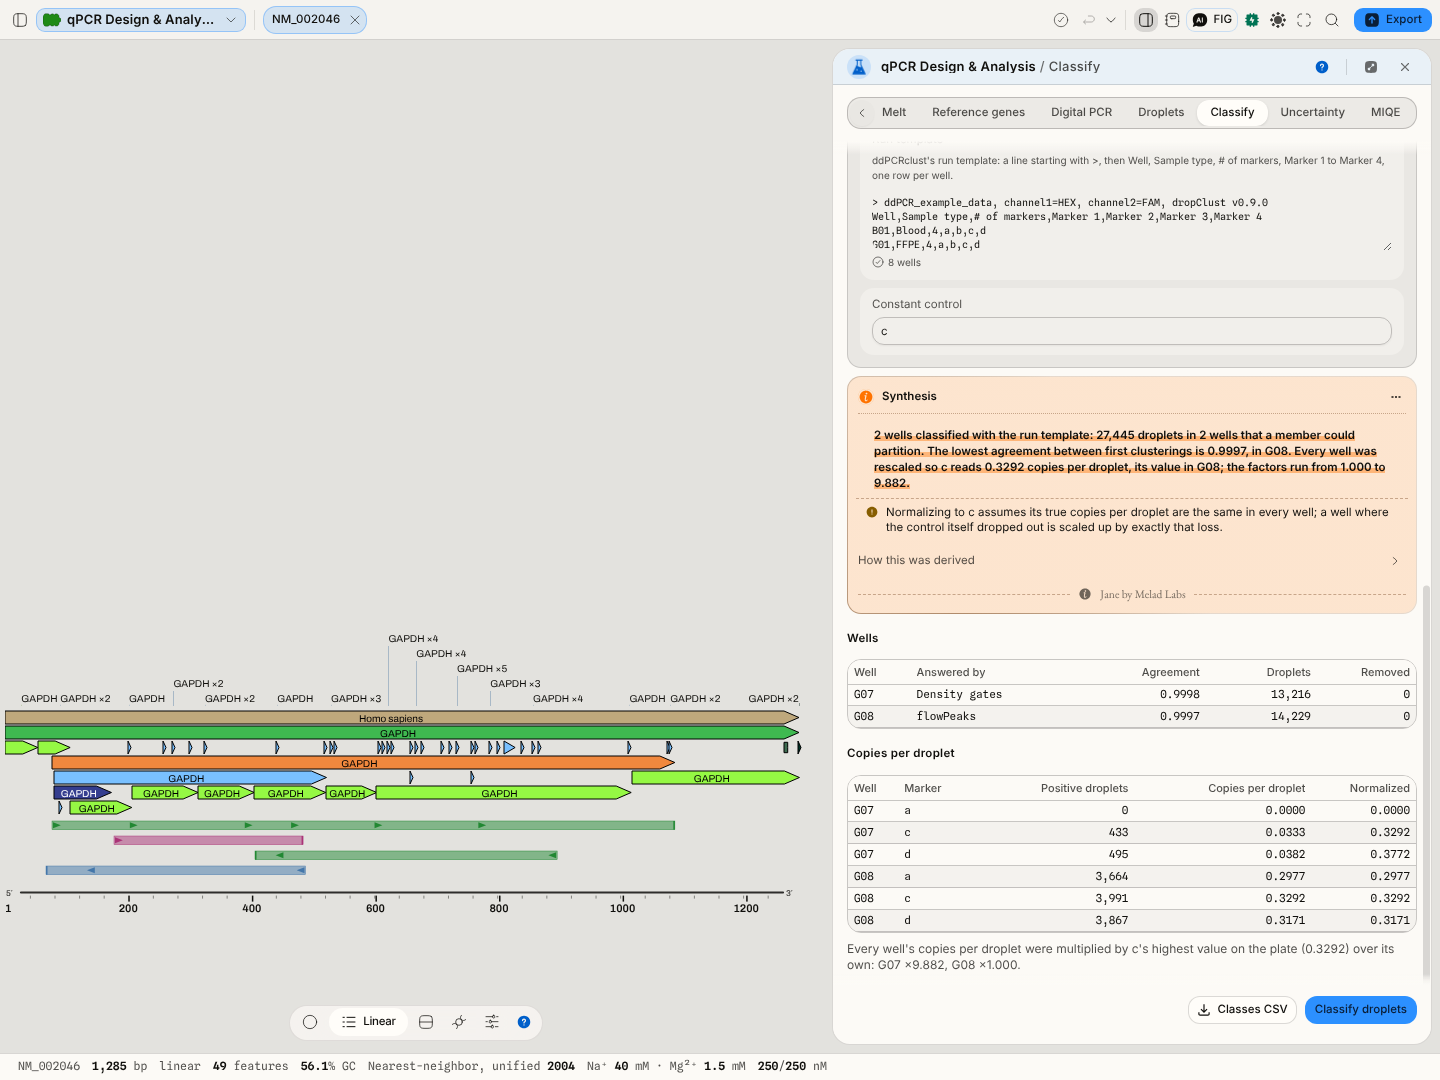Toggle the left sidebar panel icon

(x=20, y=20)
